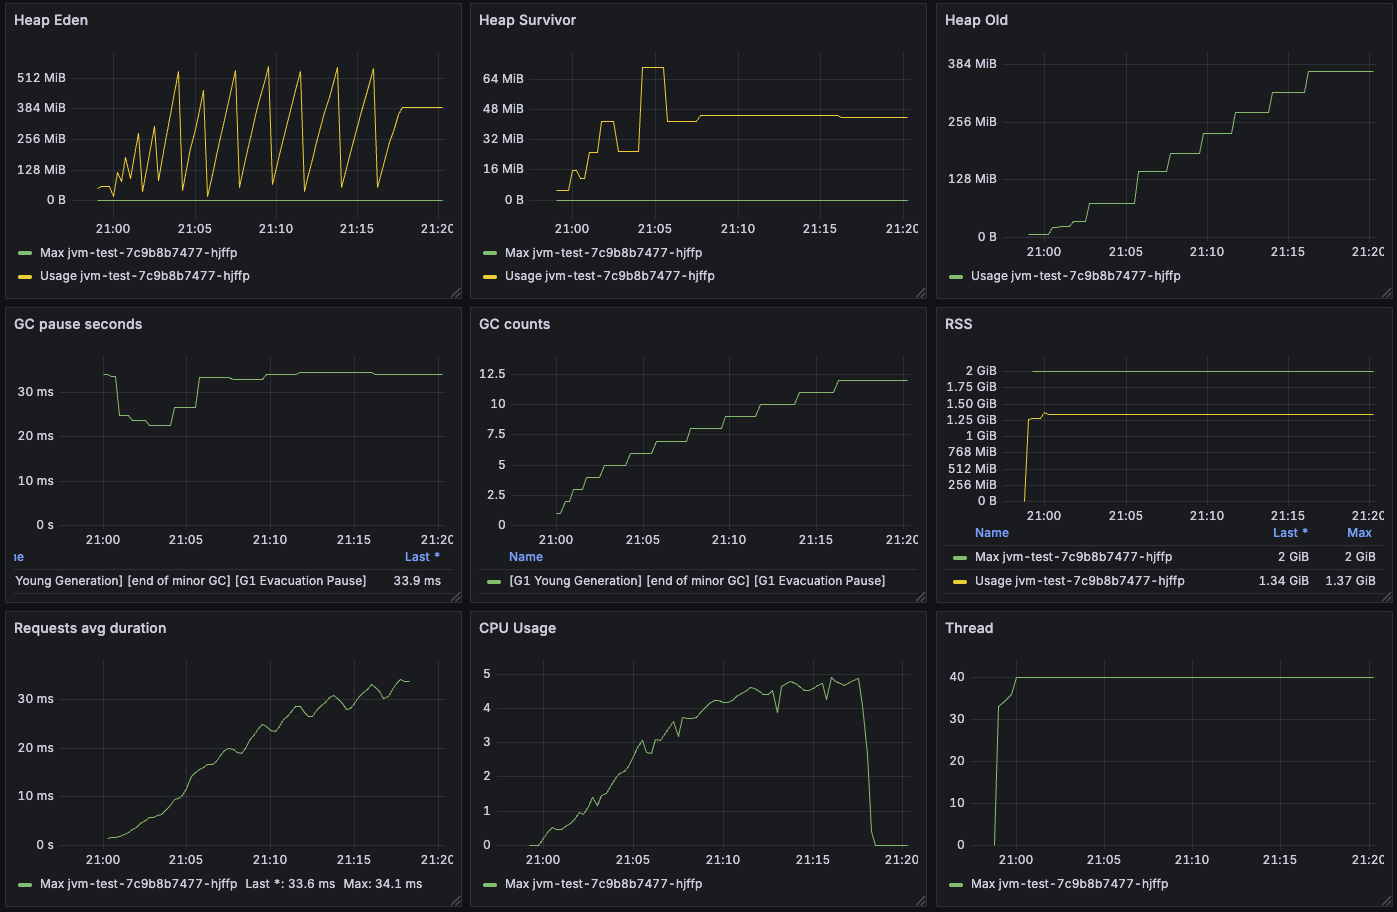Click the 1.34 GiB Last value in RSS legend
The width and height of the screenshot is (1397, 912).
[1284, 581]
